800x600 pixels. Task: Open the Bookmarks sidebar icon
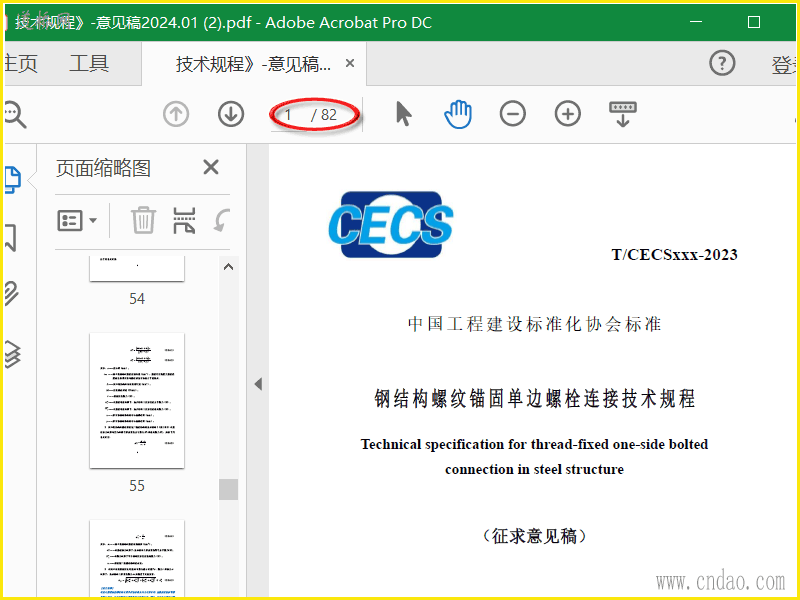pos(11,238)
